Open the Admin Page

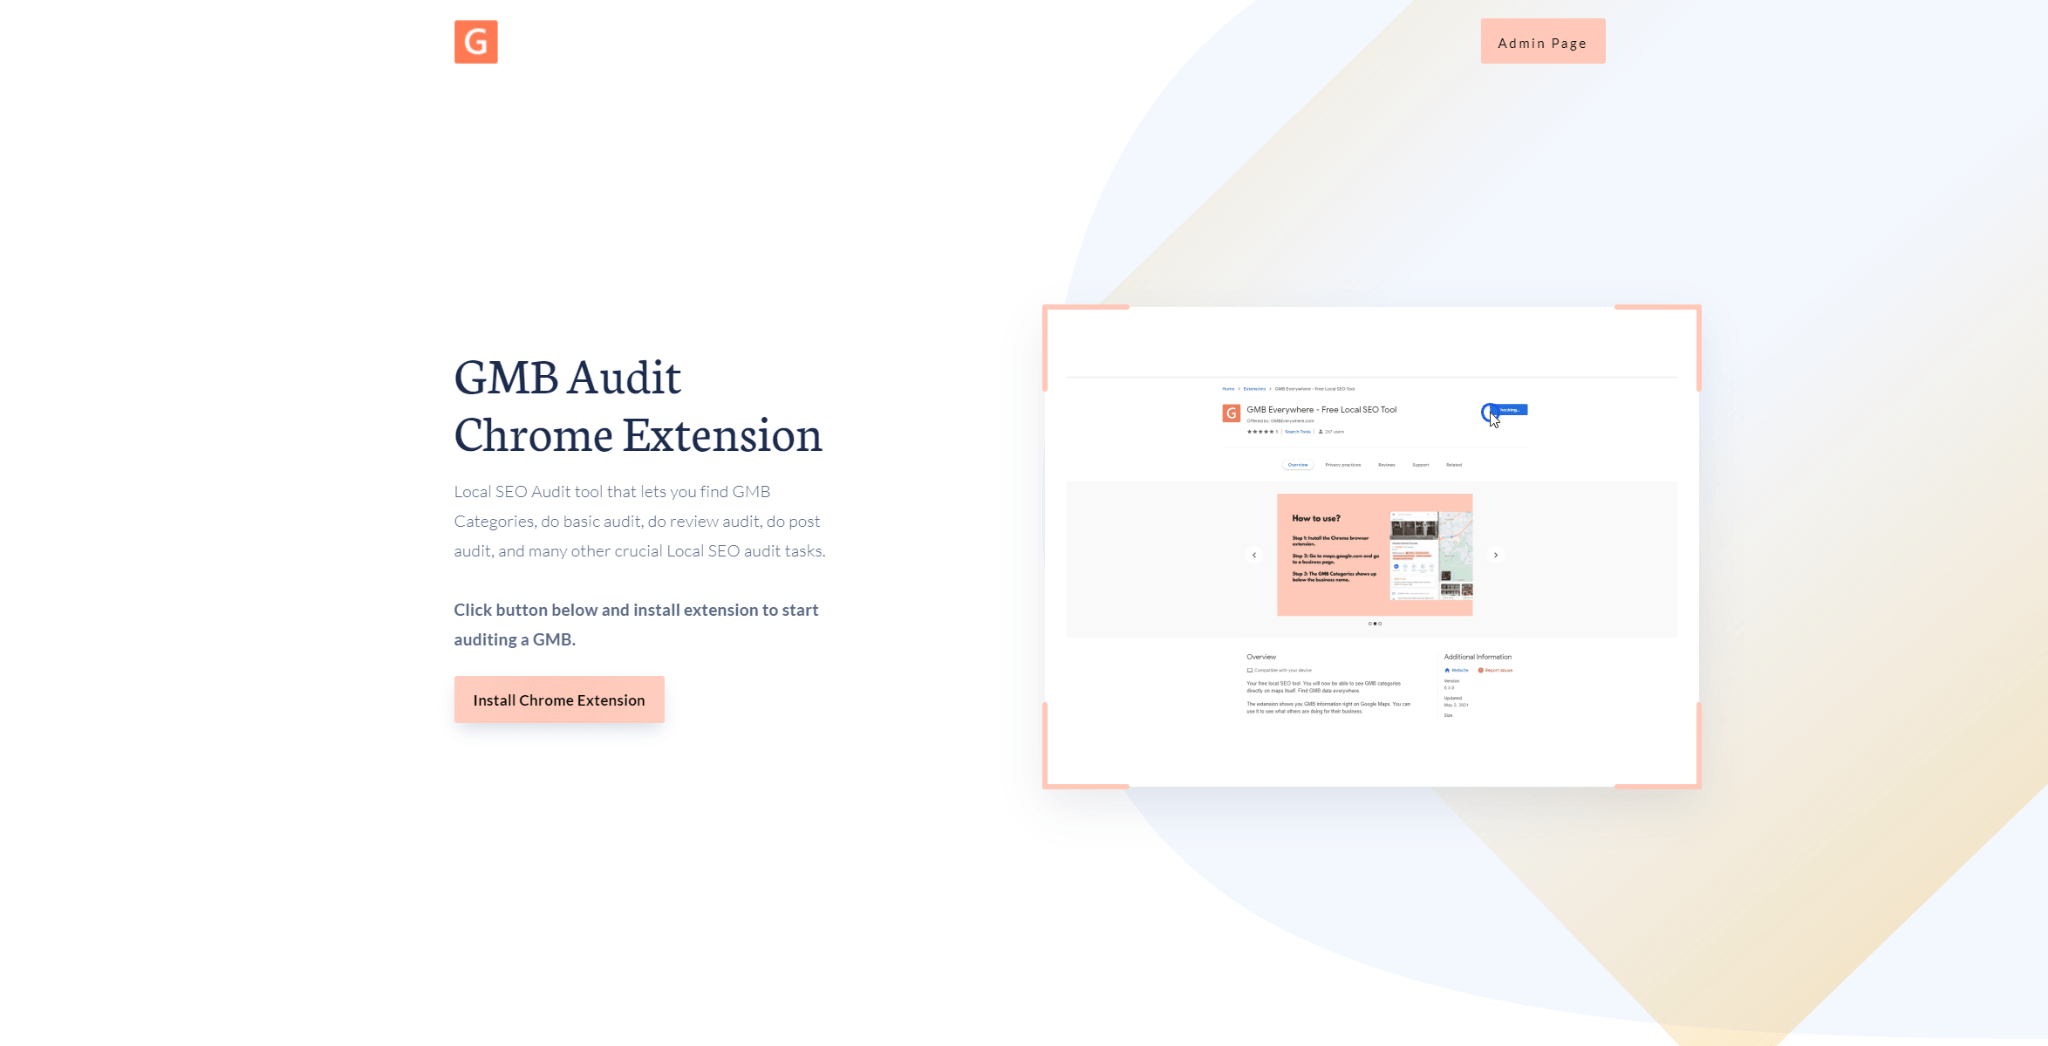click(1542, 42)
